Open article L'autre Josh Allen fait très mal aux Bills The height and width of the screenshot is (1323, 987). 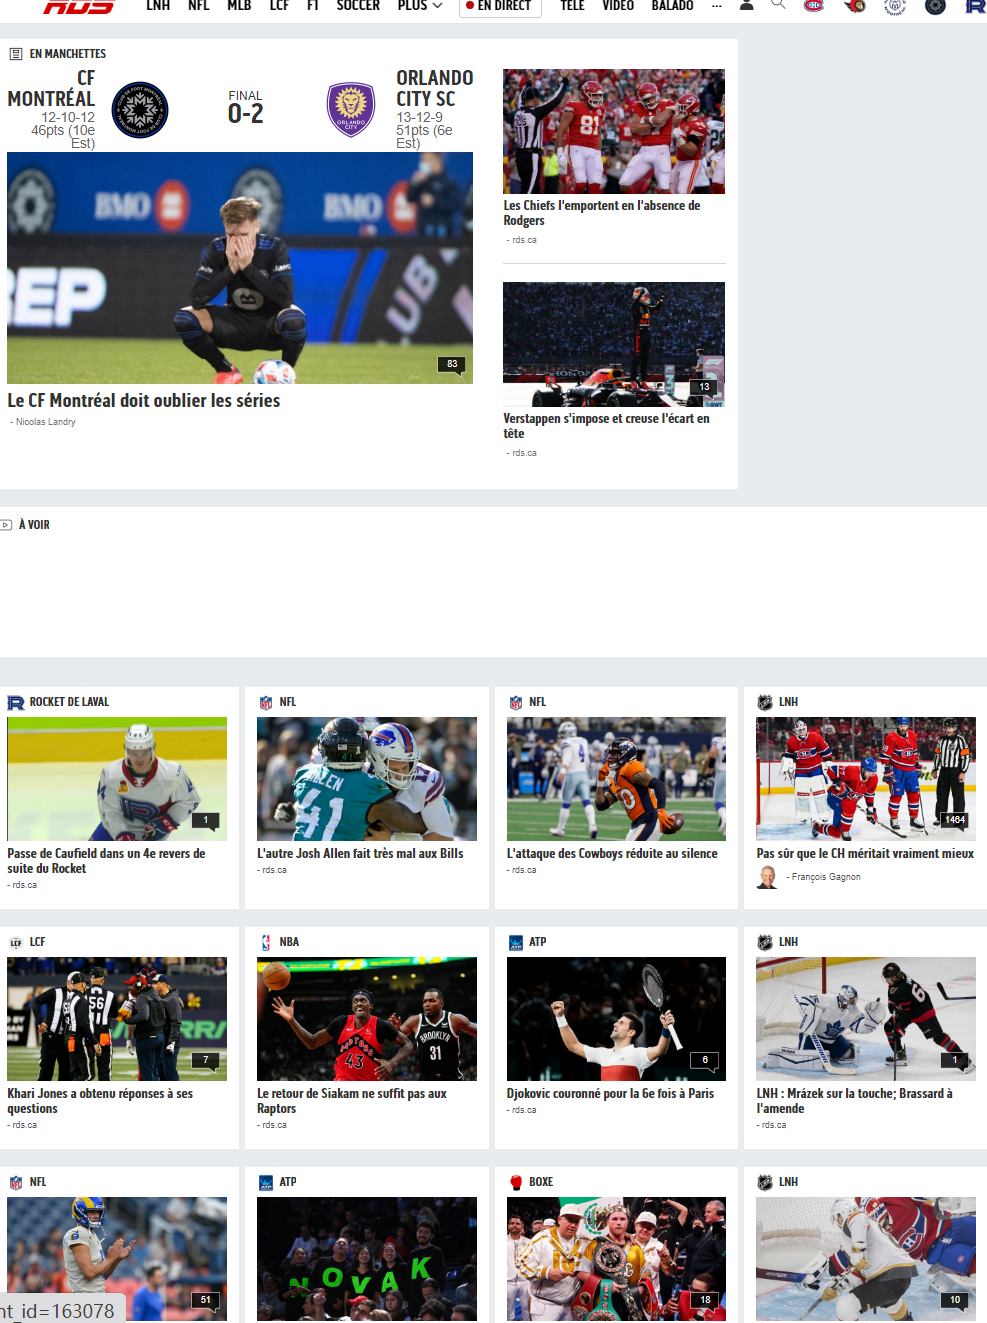coord(360,854)
